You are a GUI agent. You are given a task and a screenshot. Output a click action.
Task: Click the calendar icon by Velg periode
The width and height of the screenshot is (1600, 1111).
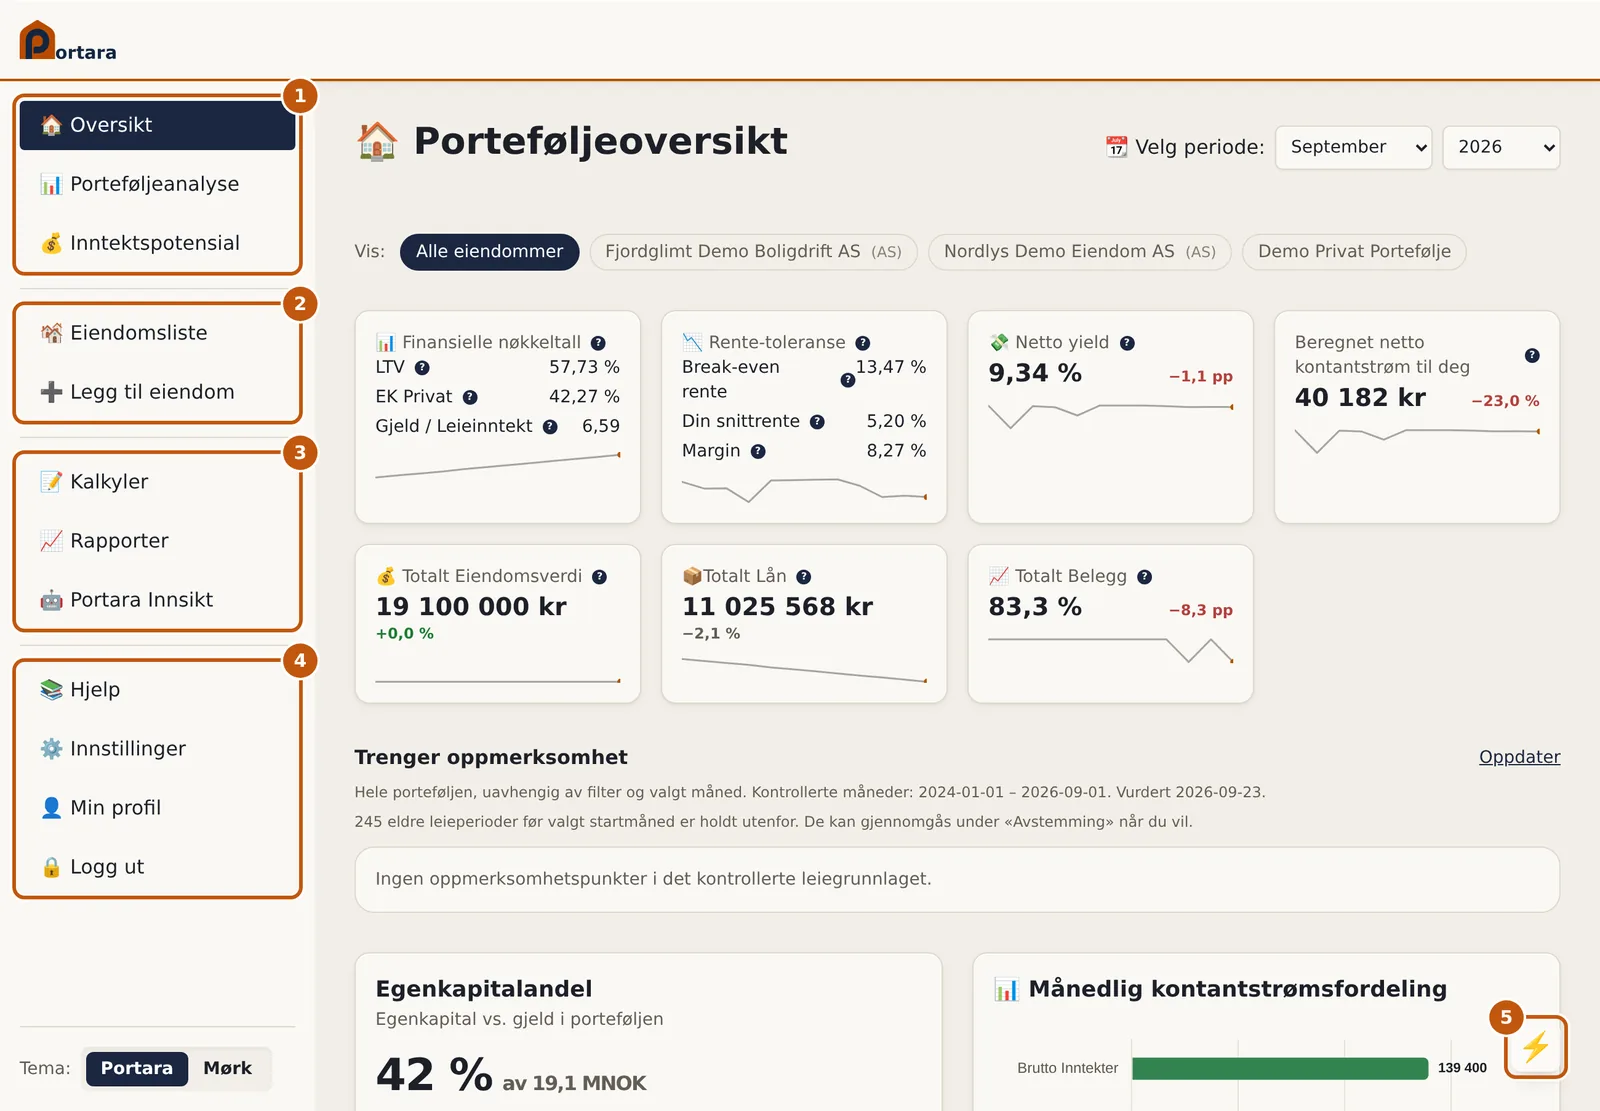click(x=1116, y=147)
